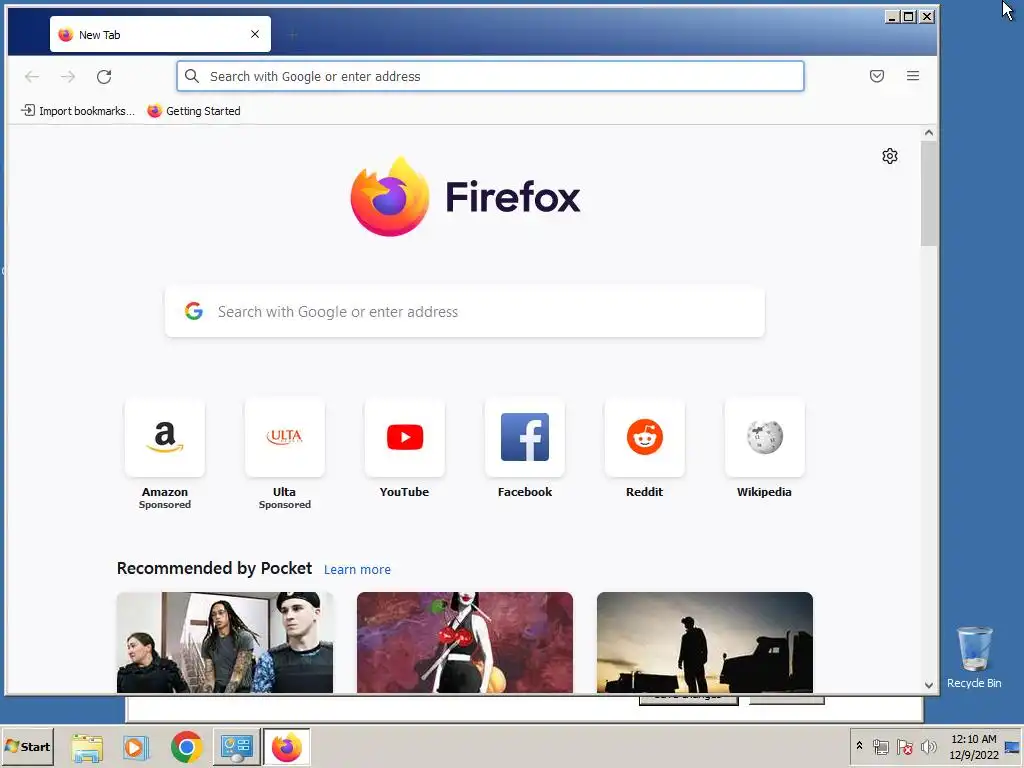Screen dimensions: 1024x768
Task: Show hidden system tray icons
Action: 859,746
